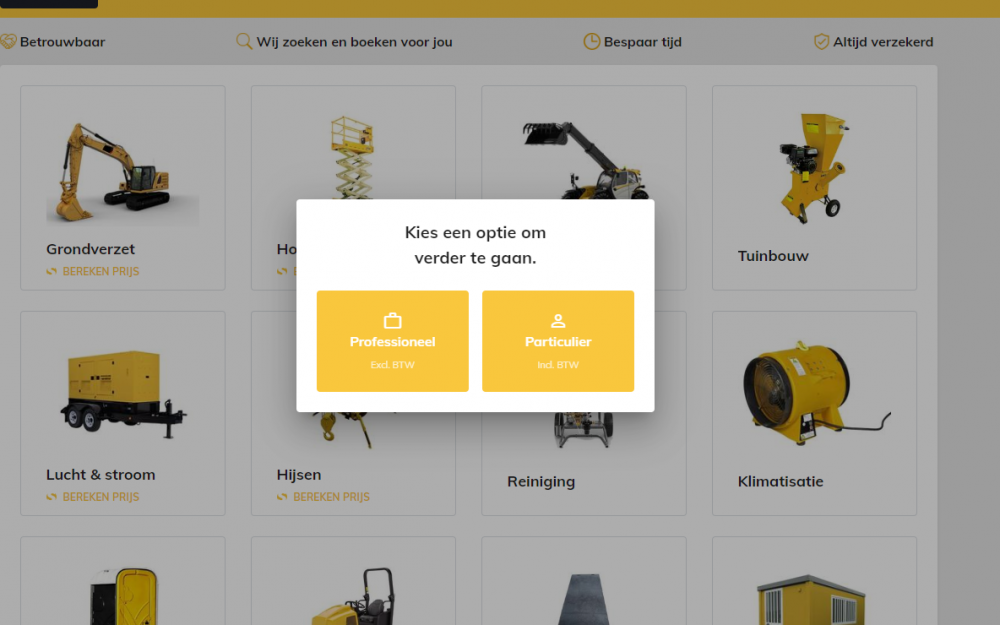Screen dimensions: 1000x625
Task: Open the road roller category image
Action: coord(353,597)
